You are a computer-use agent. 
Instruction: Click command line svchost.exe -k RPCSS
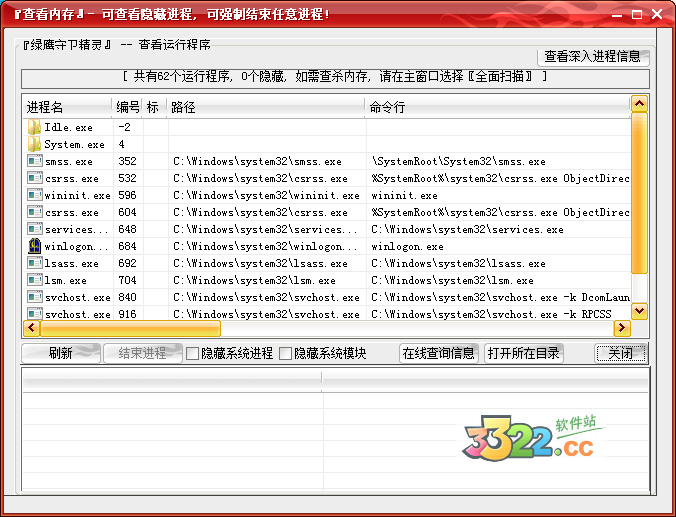click(491, 314)
